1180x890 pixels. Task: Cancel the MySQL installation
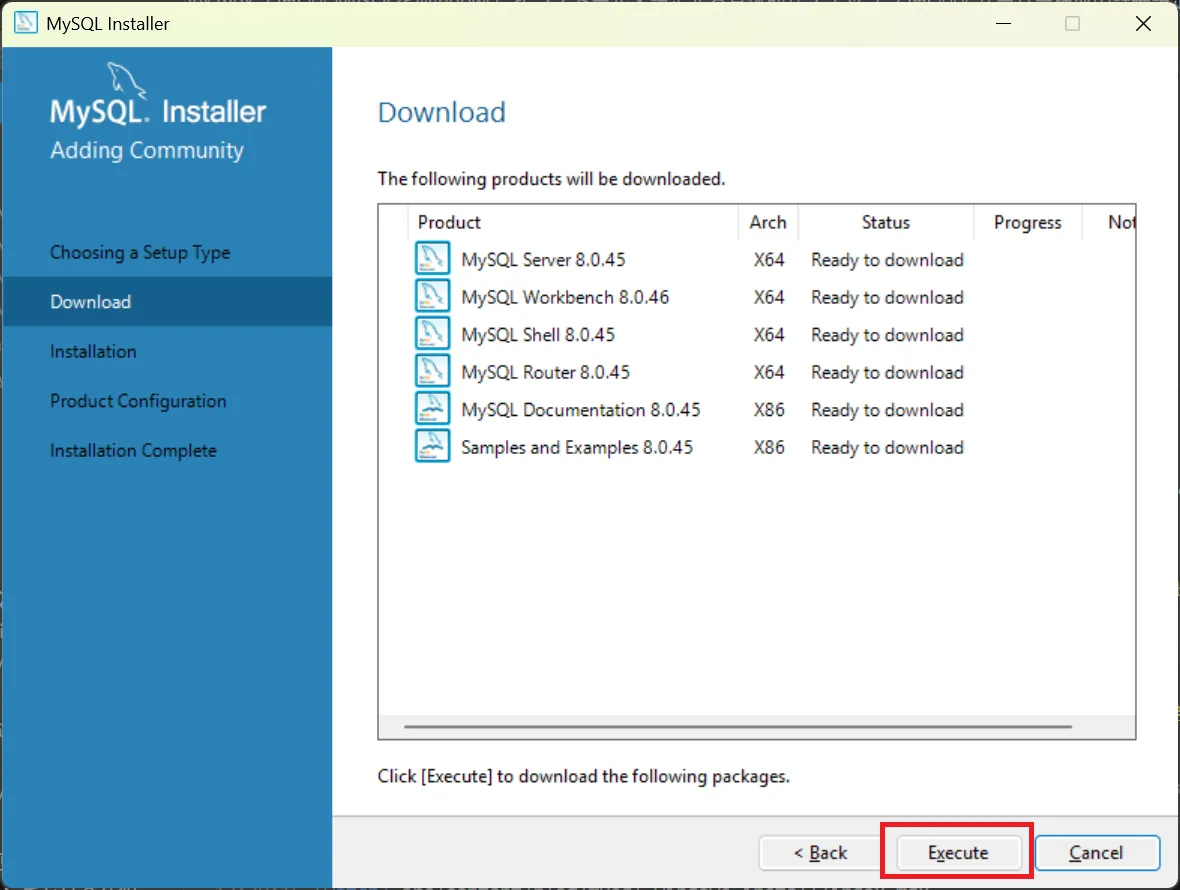tap(1096, 853)
